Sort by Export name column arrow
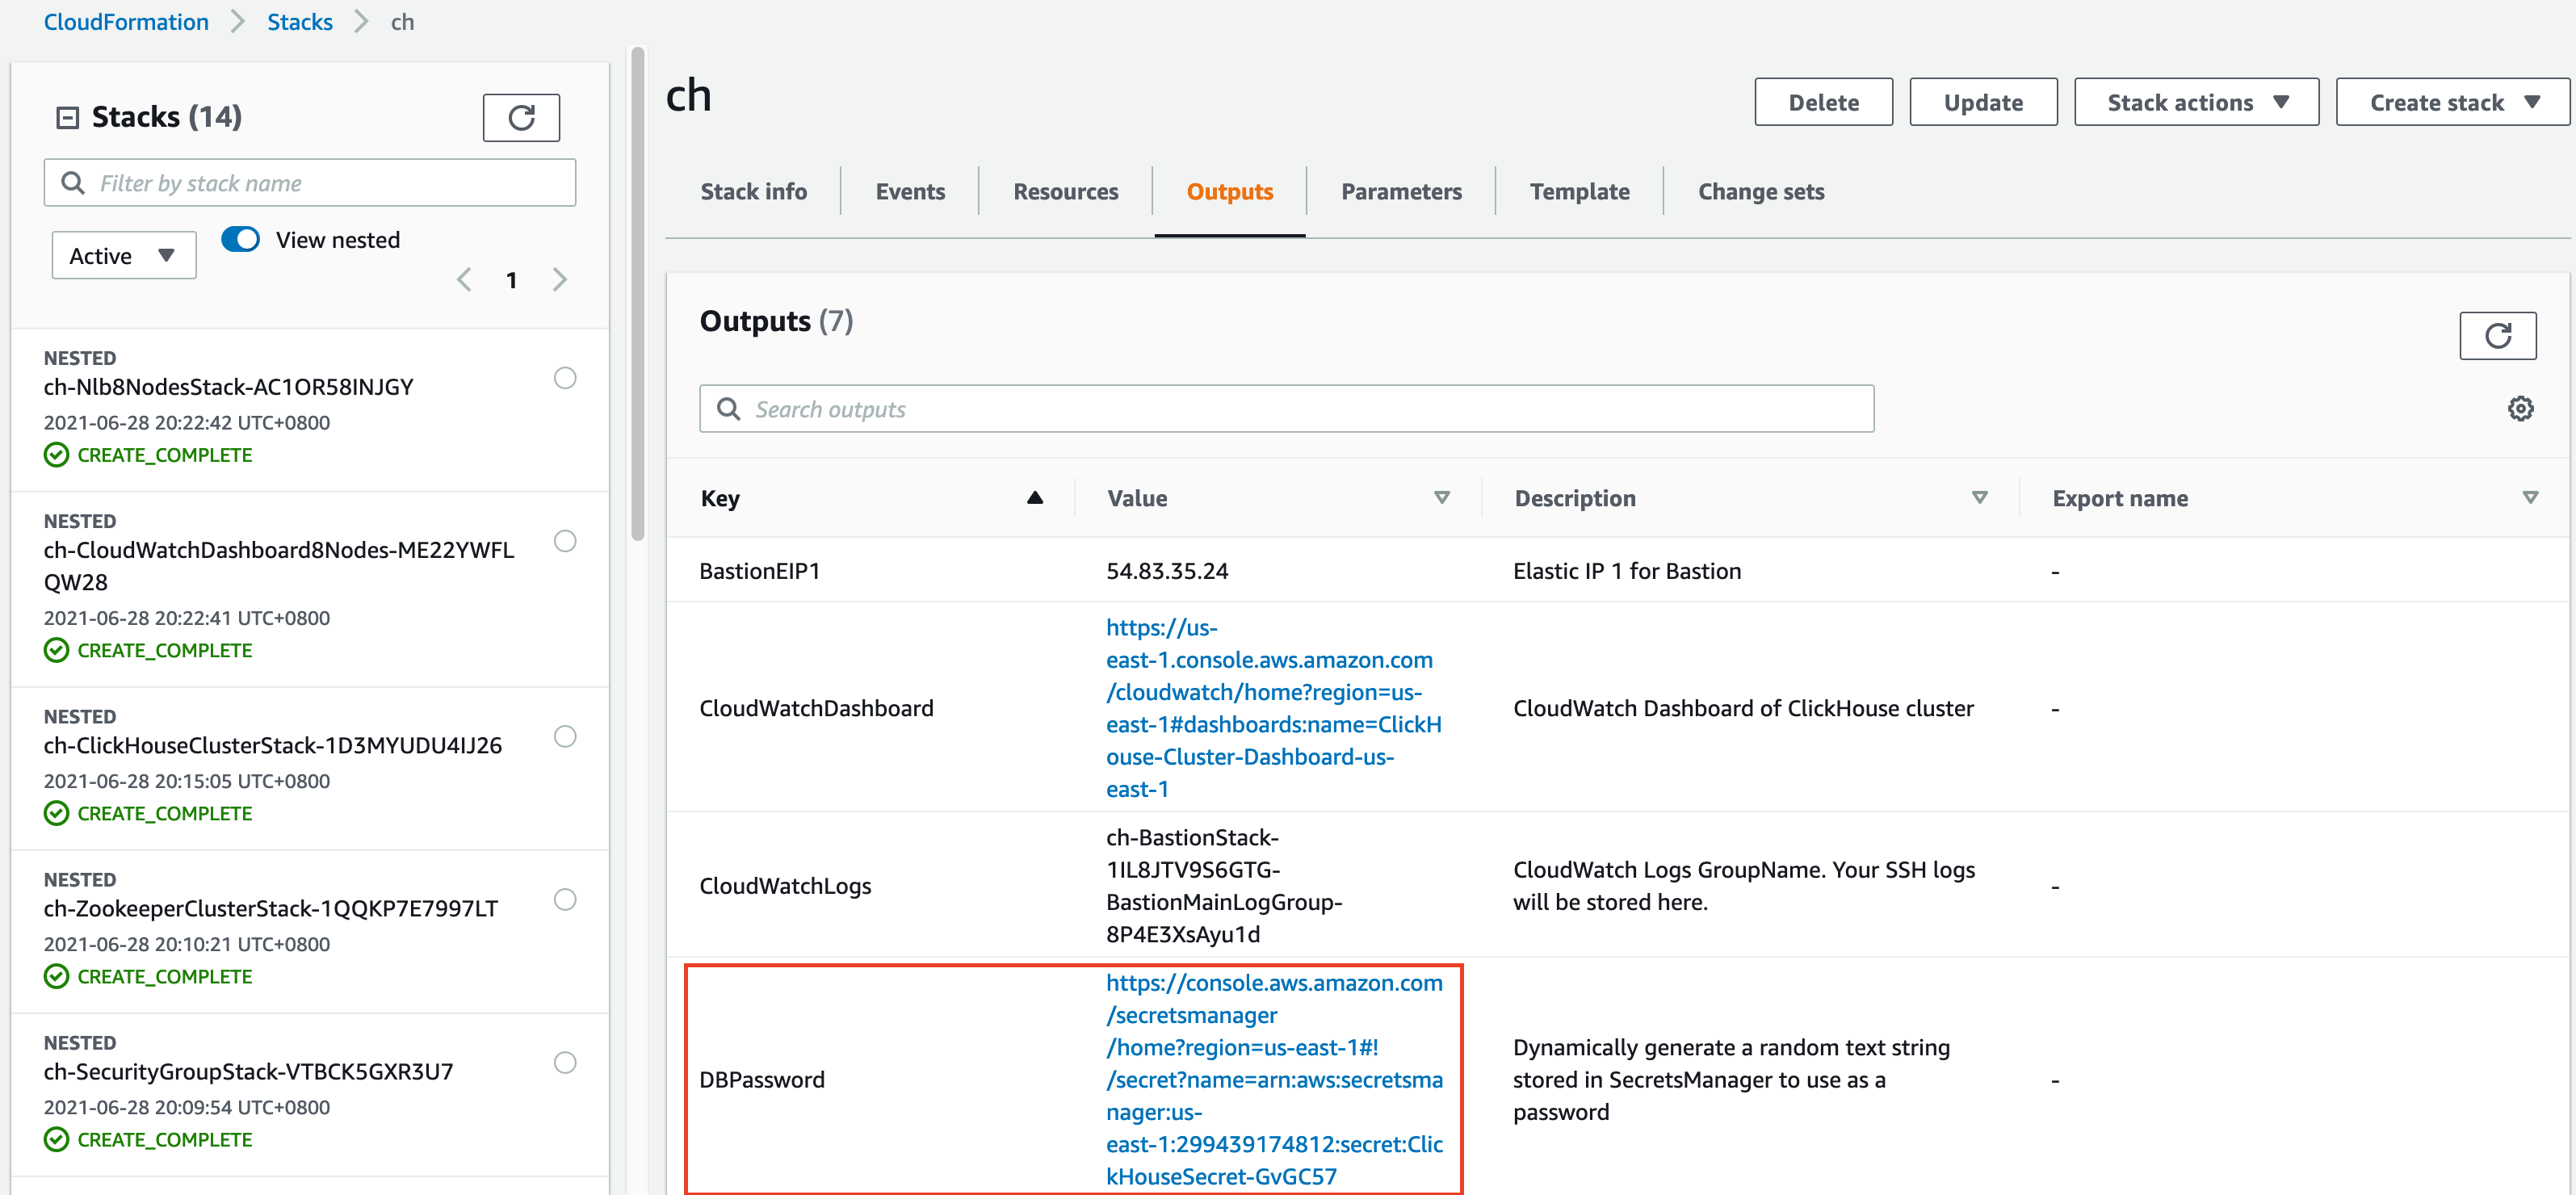 2530,498
